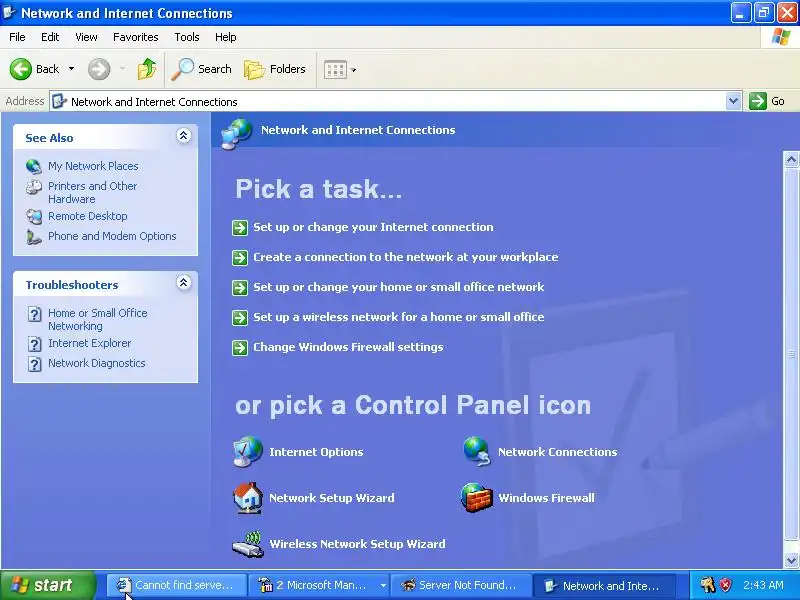
Task: Click the Home or Small Office Networking help icon
Action: click(34, 314)
